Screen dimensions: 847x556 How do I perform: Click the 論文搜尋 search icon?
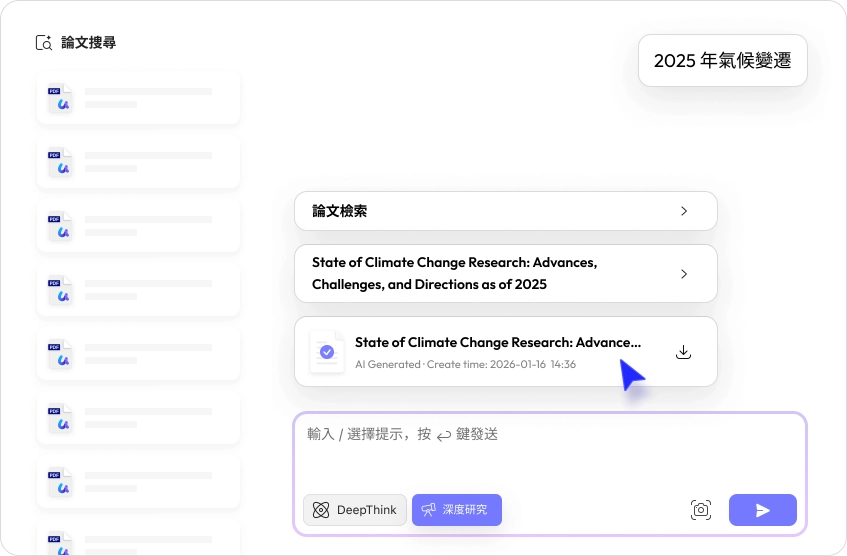(44, 43)
